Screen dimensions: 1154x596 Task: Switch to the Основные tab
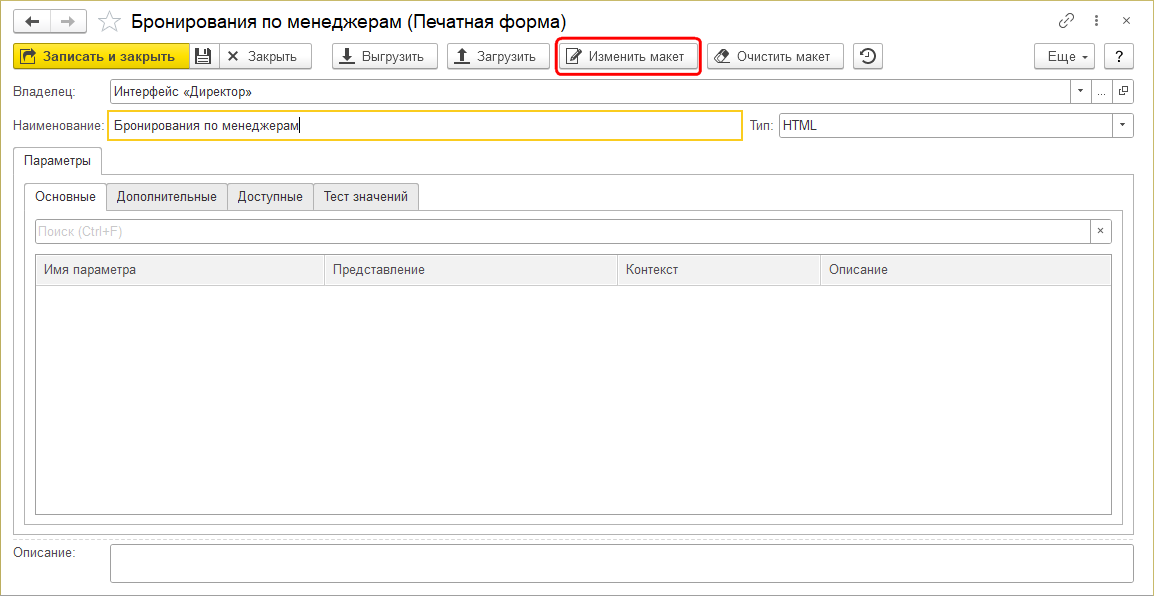coord(66,197)
